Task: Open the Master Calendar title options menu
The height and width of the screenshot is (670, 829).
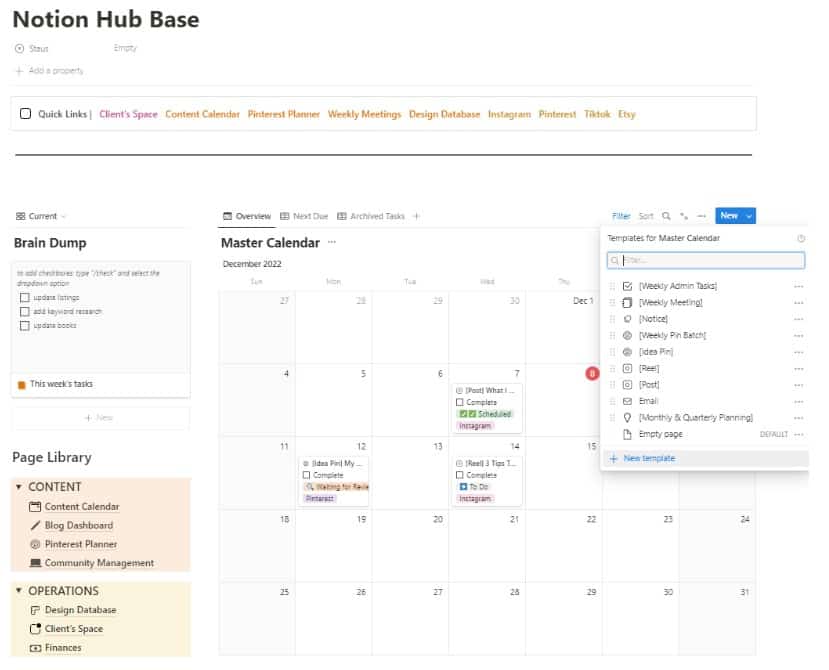Action: tap(331, 242)
